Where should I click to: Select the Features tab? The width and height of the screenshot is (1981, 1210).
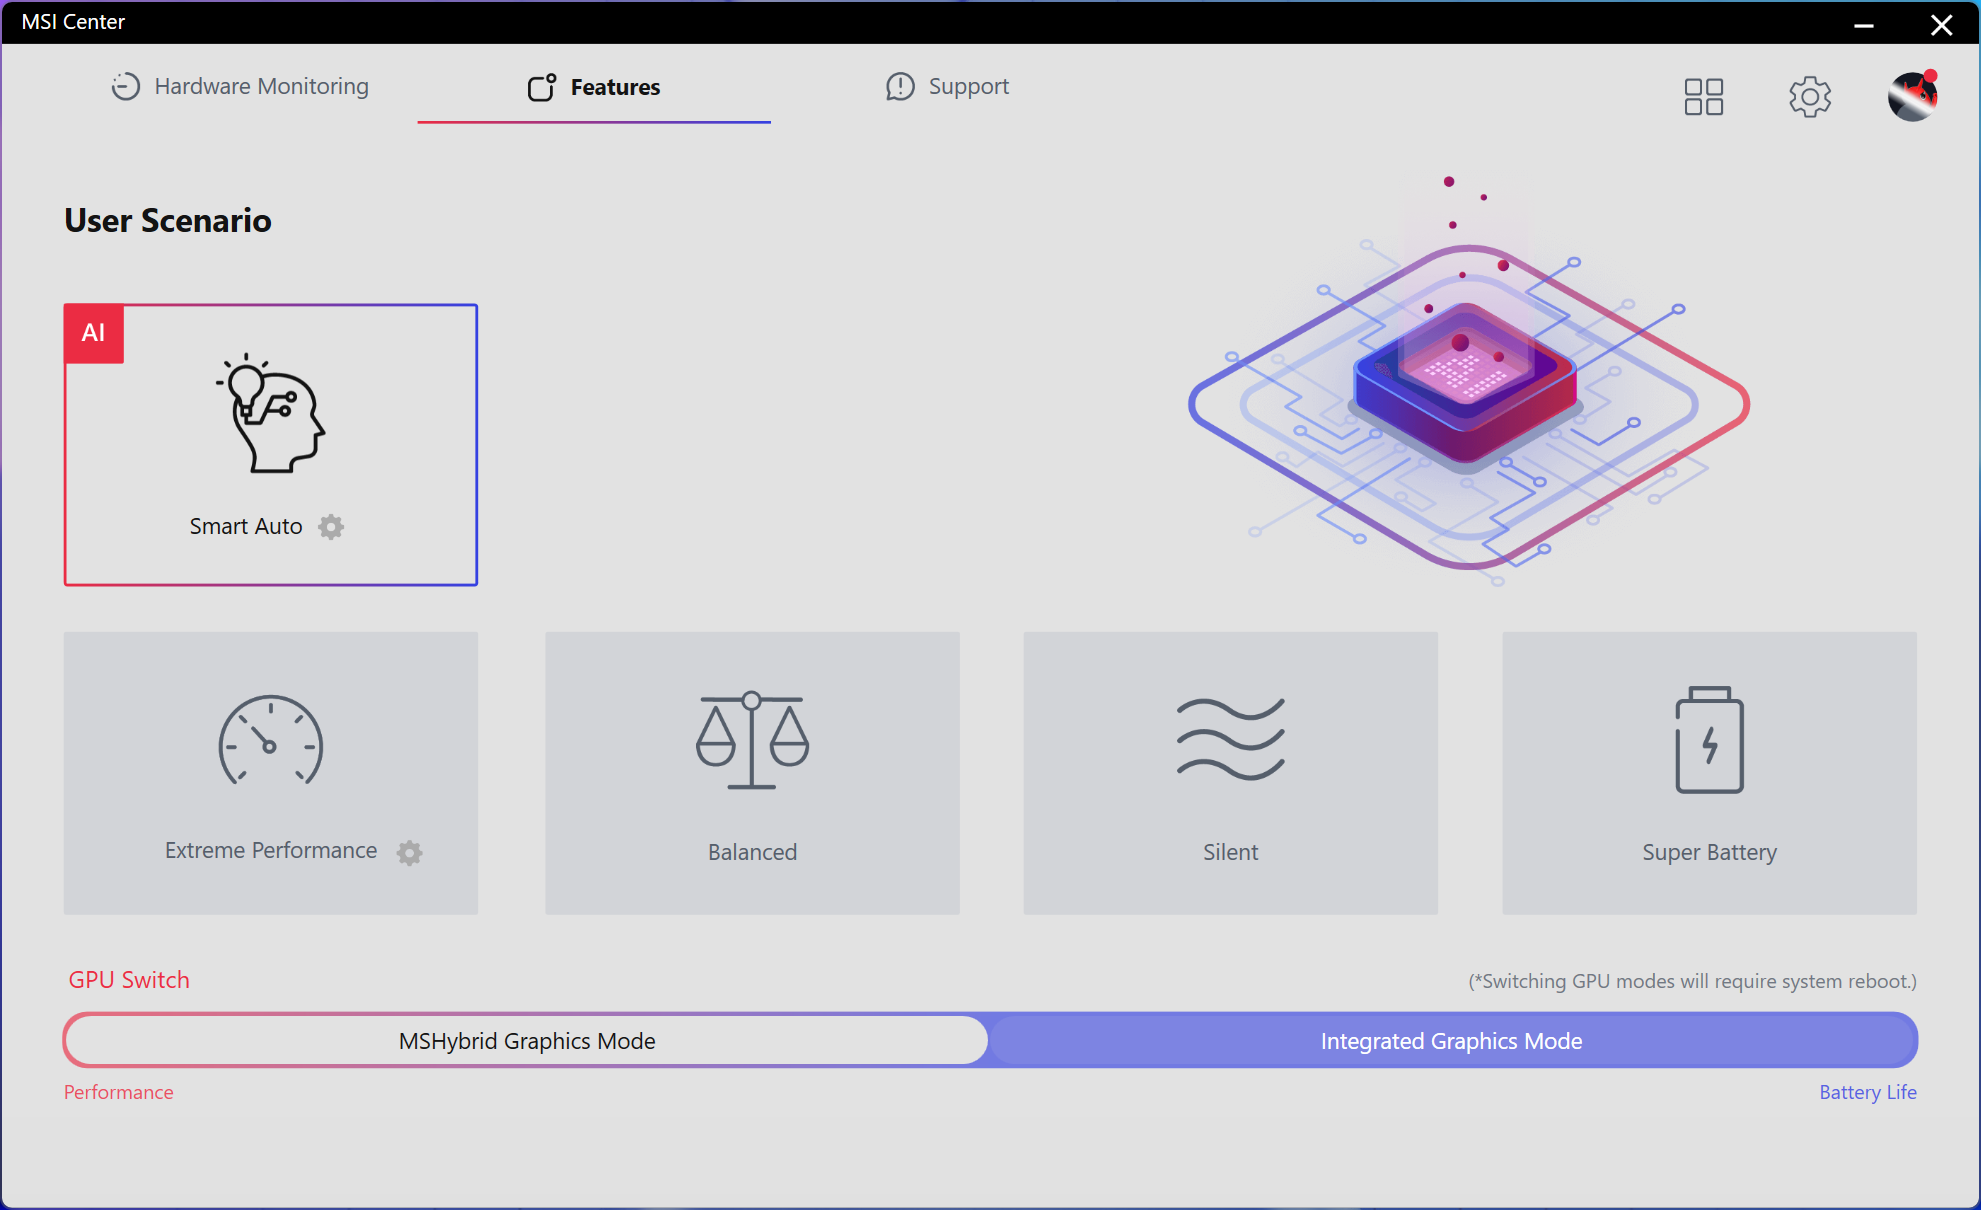[x=594, y=88]
